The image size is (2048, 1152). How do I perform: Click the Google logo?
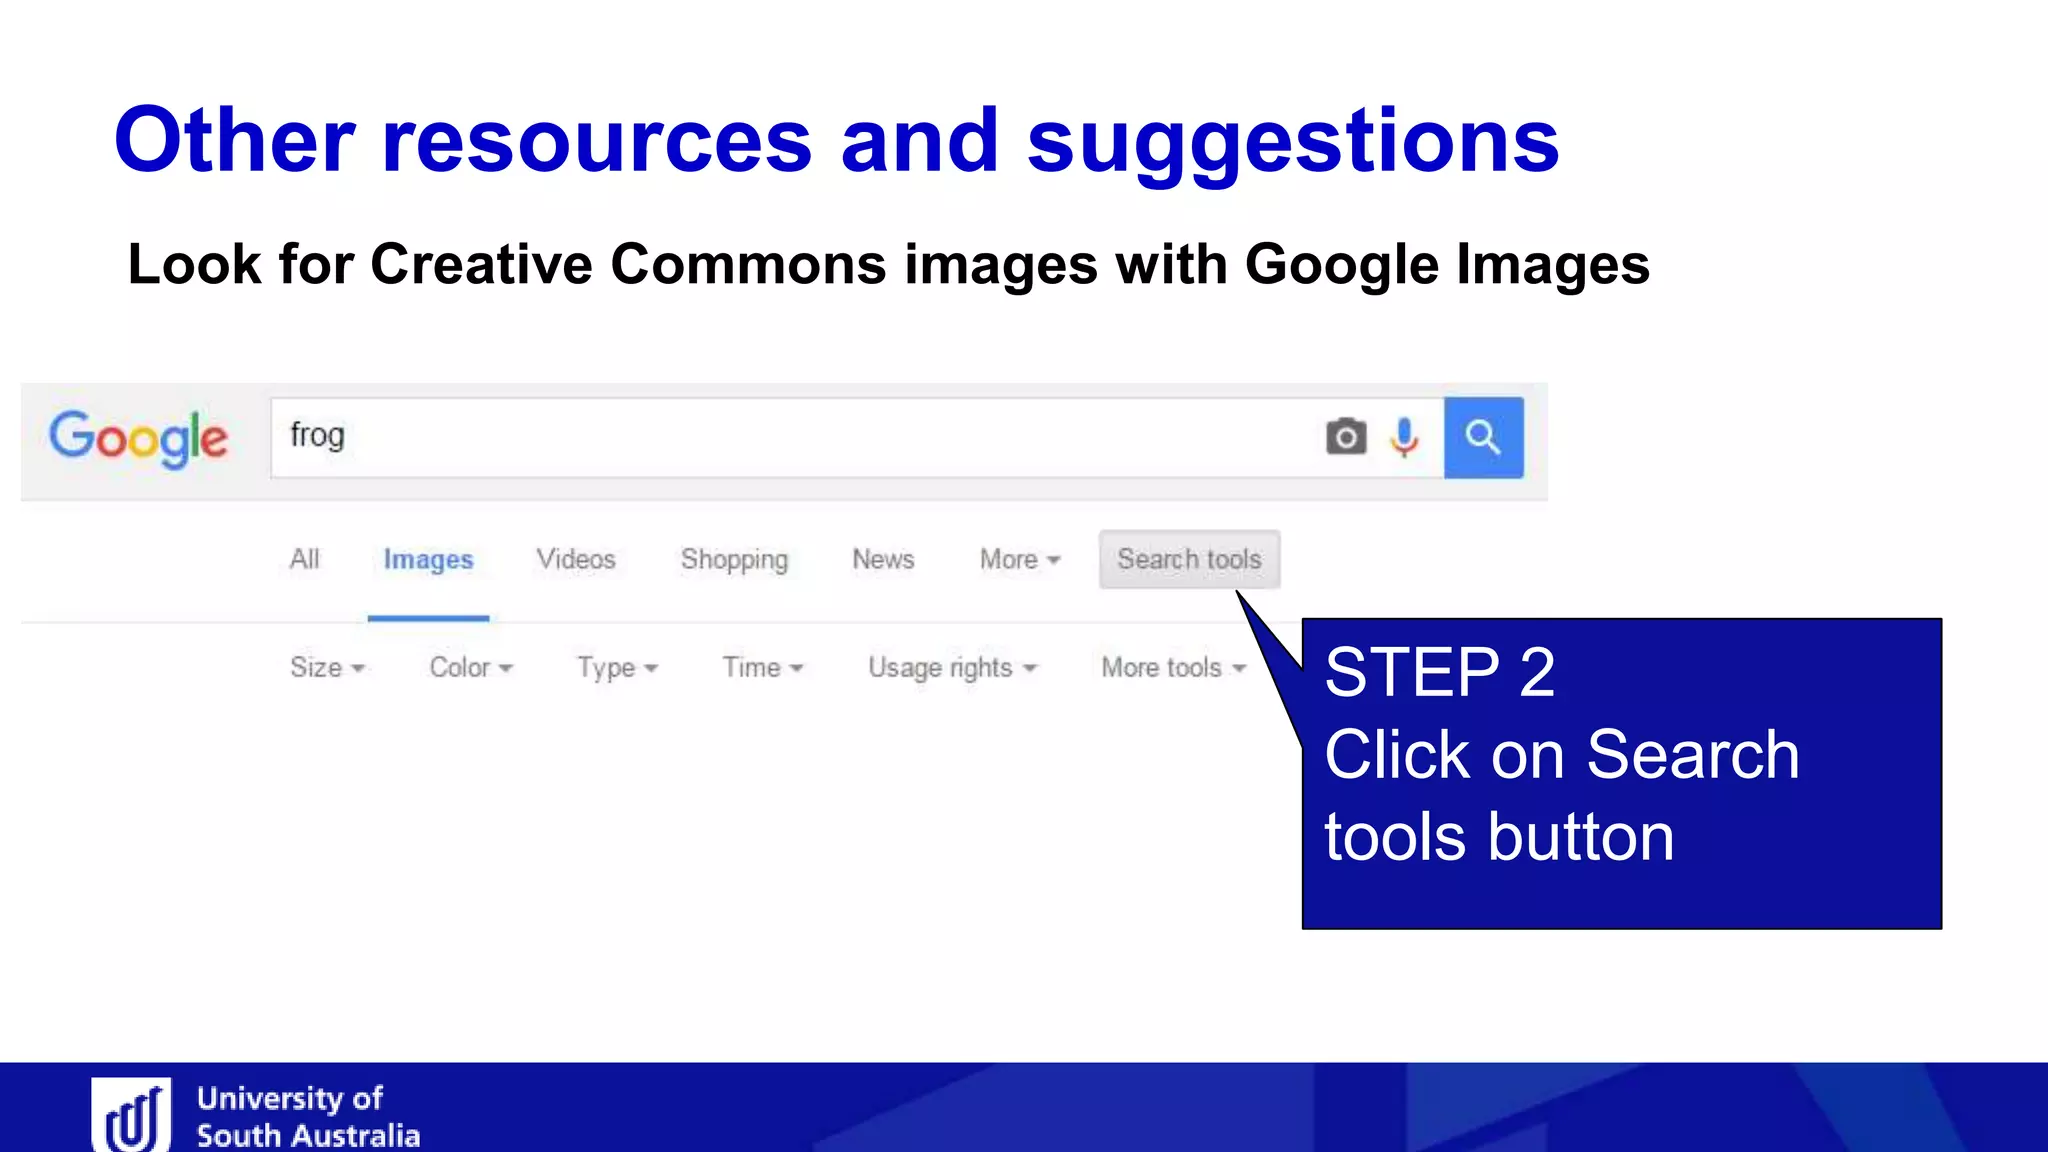tap(139, 438)
